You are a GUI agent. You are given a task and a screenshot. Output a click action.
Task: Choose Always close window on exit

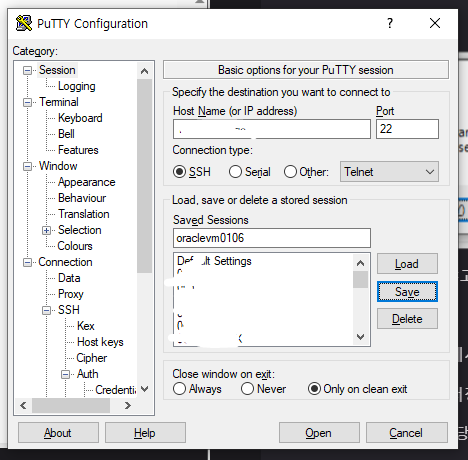point(197,389)
